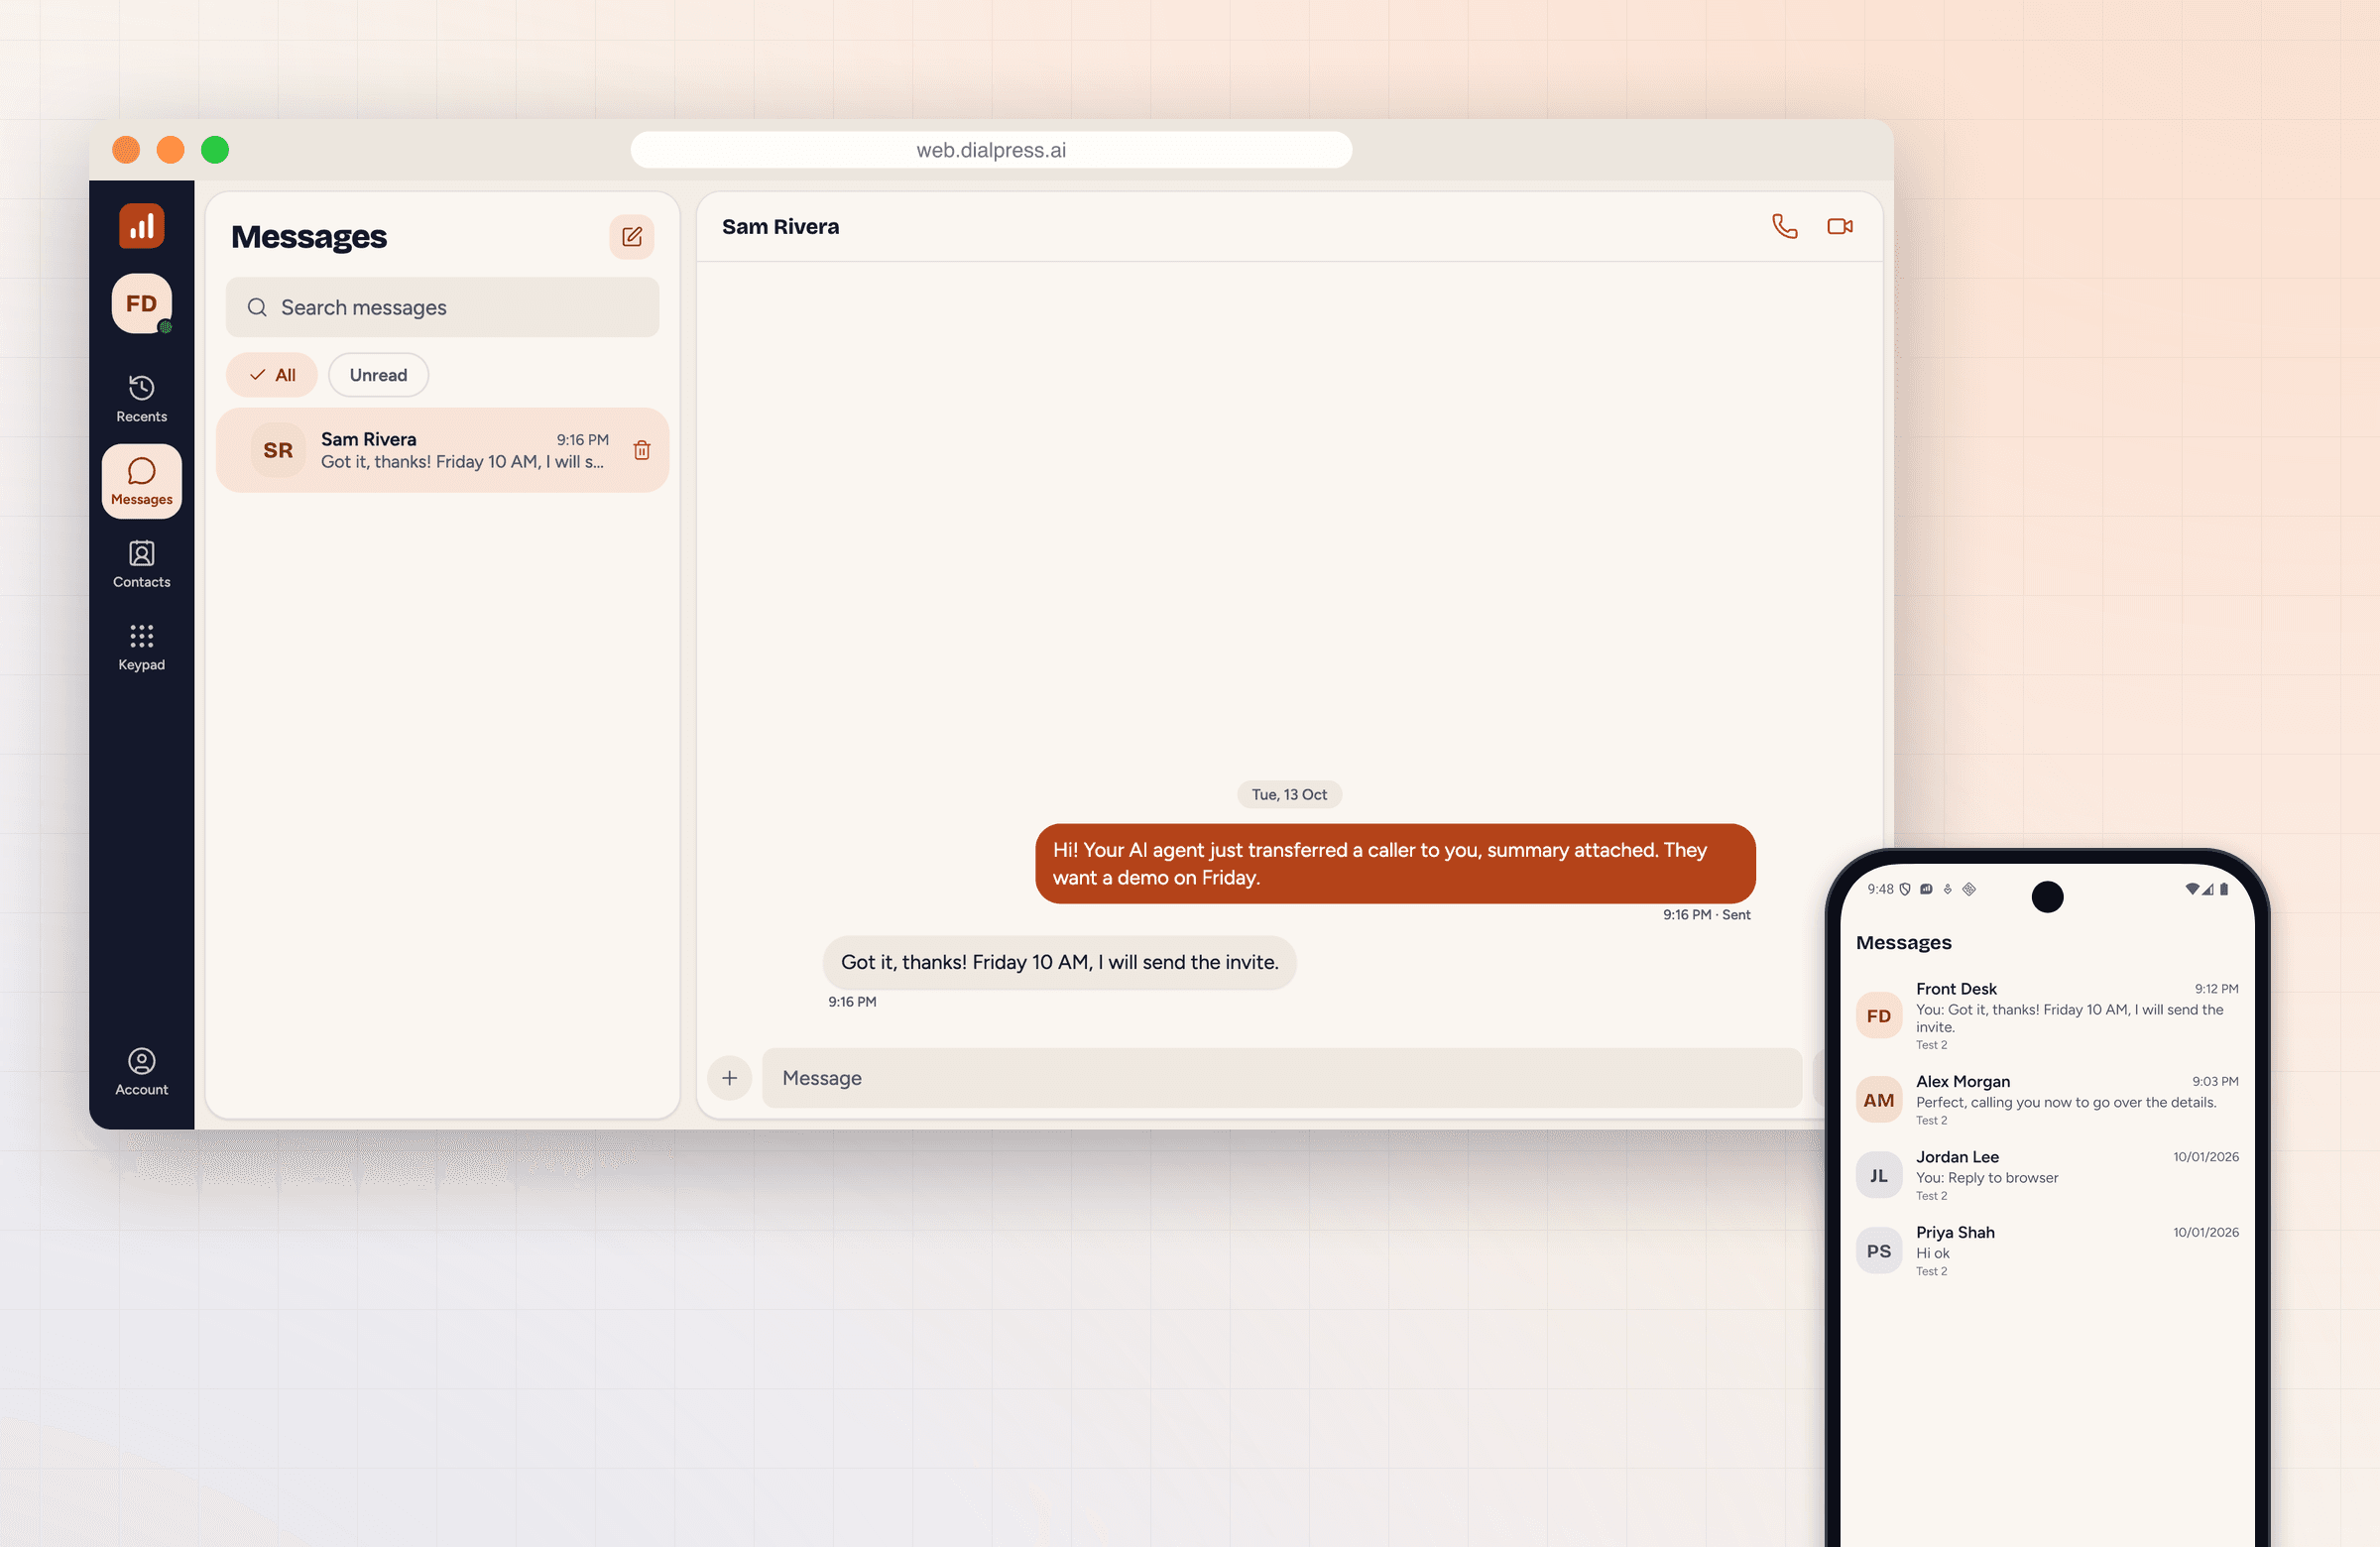Click the Search messages field
The image size is (2380, 1547).
click(442, 307)
